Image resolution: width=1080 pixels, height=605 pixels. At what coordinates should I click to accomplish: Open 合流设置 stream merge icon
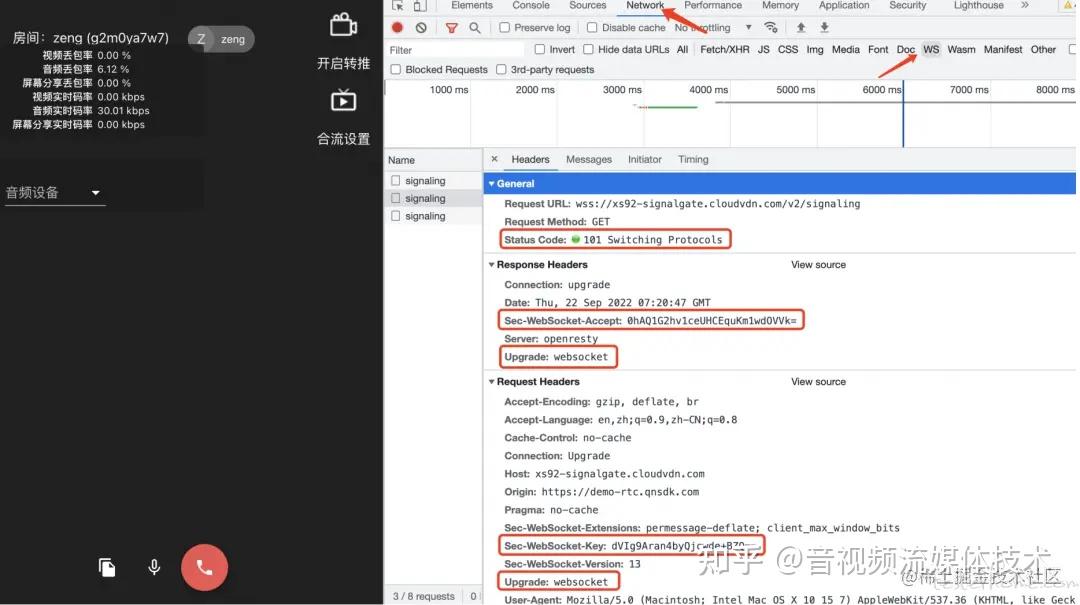coord(343,101)
